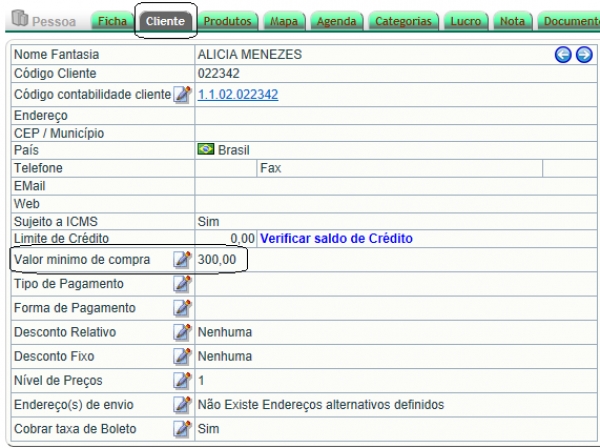Click the Brasil country text
The height and width of the screenshot is (448, 600).
pos(234,150)
